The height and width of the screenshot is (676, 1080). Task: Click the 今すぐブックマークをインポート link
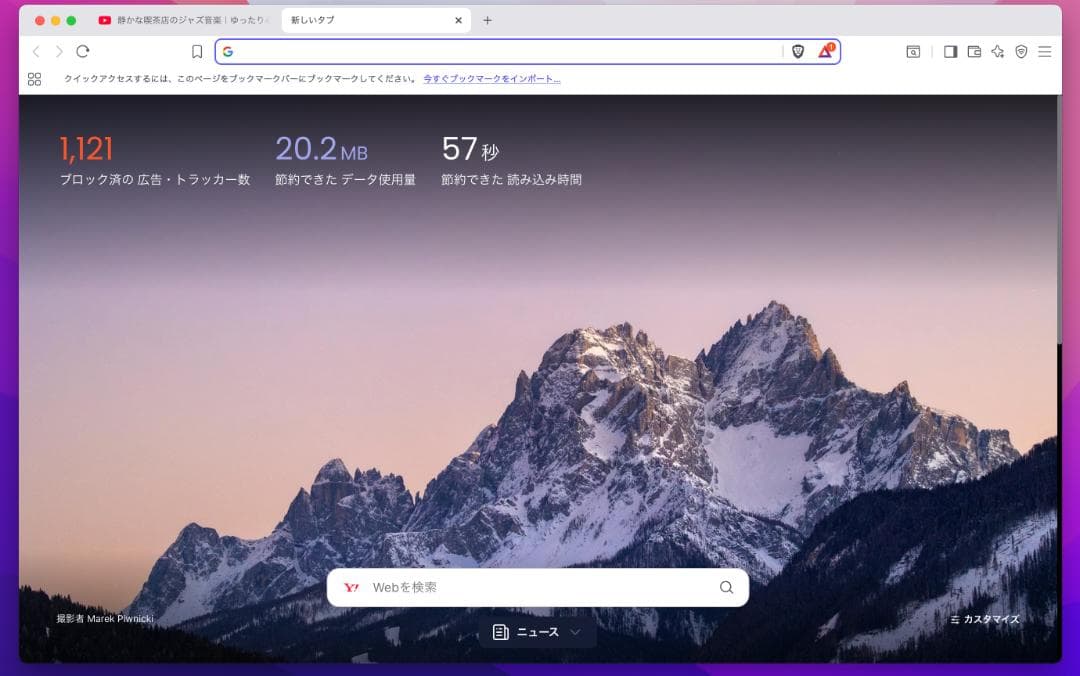point(491,79)
